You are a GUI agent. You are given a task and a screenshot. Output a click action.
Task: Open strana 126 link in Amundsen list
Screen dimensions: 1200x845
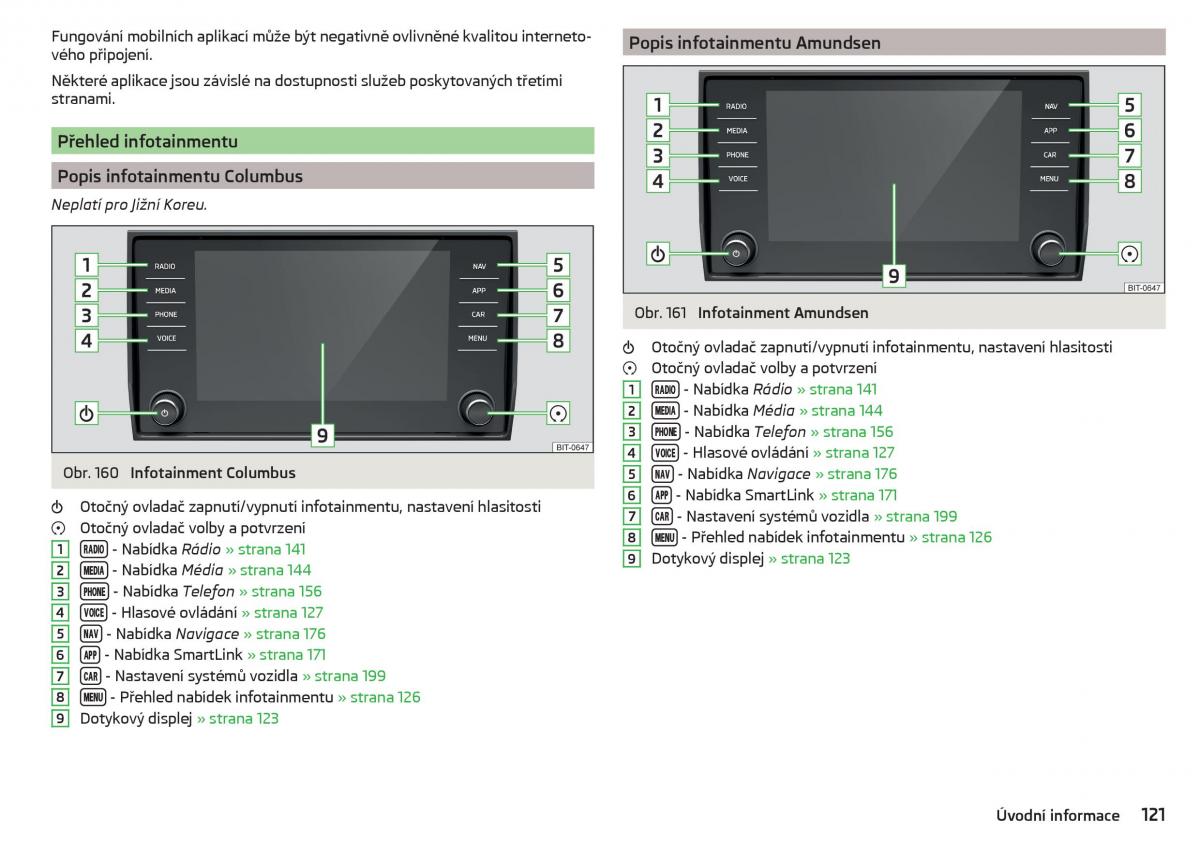click(x=950, y=537)
